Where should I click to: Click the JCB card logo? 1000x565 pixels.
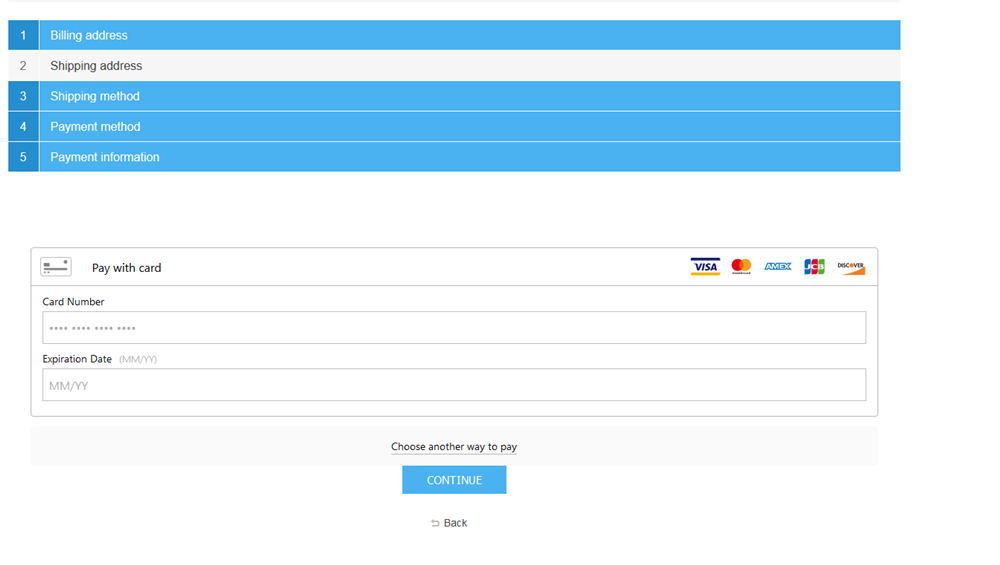pyautogui.click(x=814, y=267)
